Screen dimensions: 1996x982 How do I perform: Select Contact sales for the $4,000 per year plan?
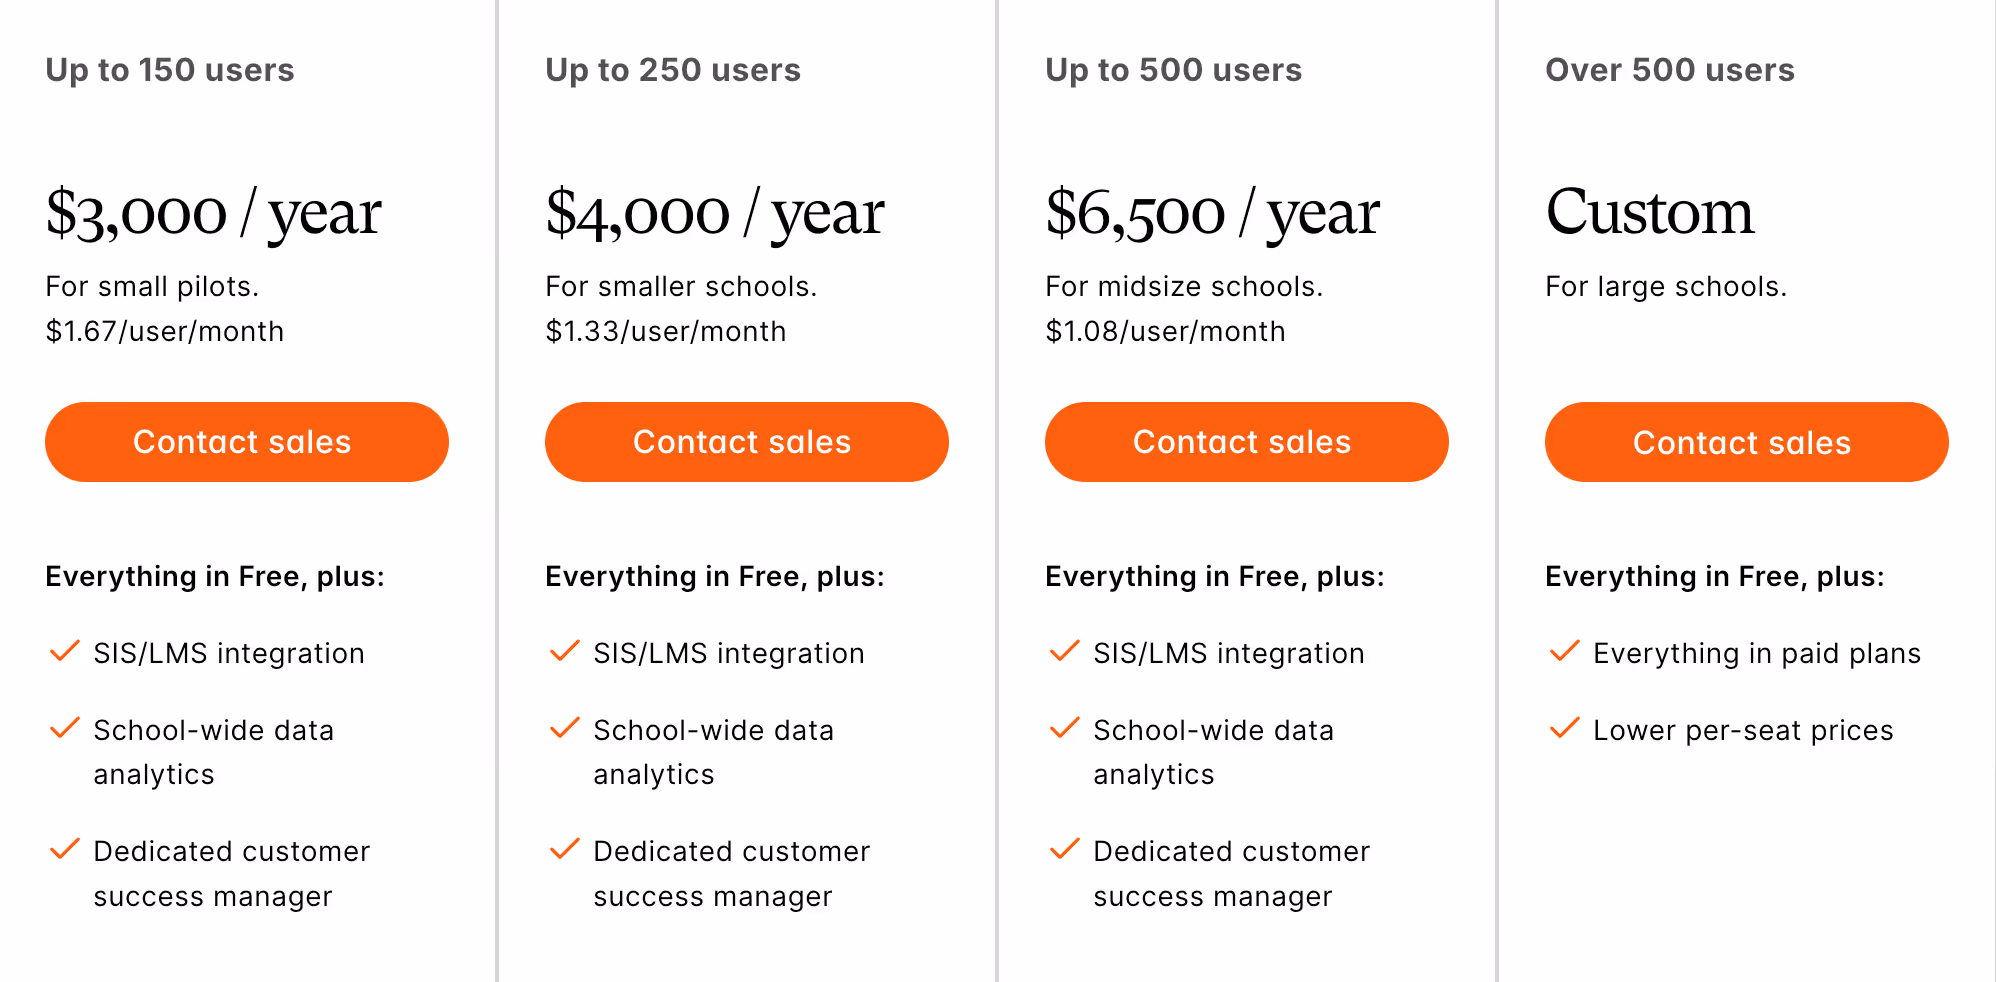[x=746, y=441]
